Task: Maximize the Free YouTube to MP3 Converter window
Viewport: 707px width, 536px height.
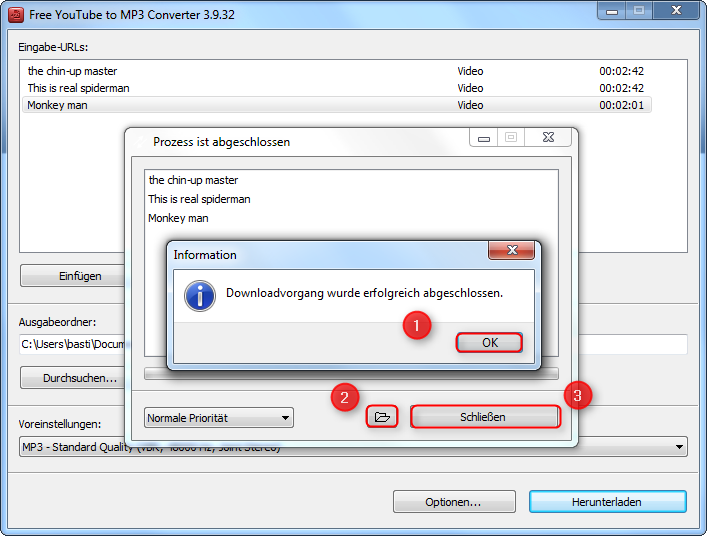Action: click(638, 11)
